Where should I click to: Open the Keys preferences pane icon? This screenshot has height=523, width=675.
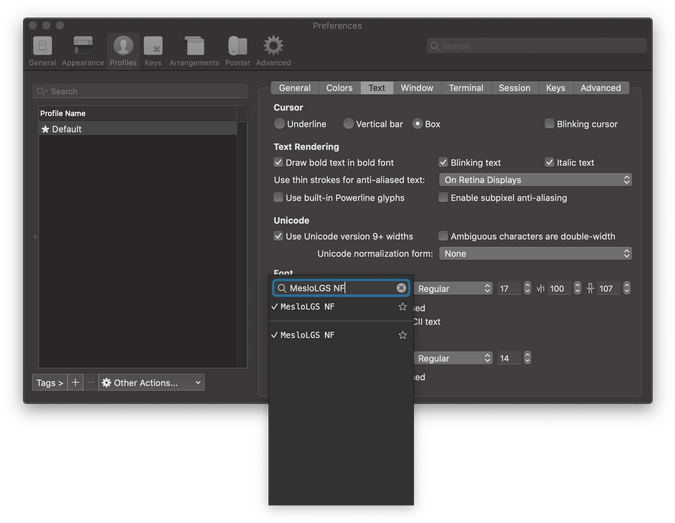click(153, 51)
